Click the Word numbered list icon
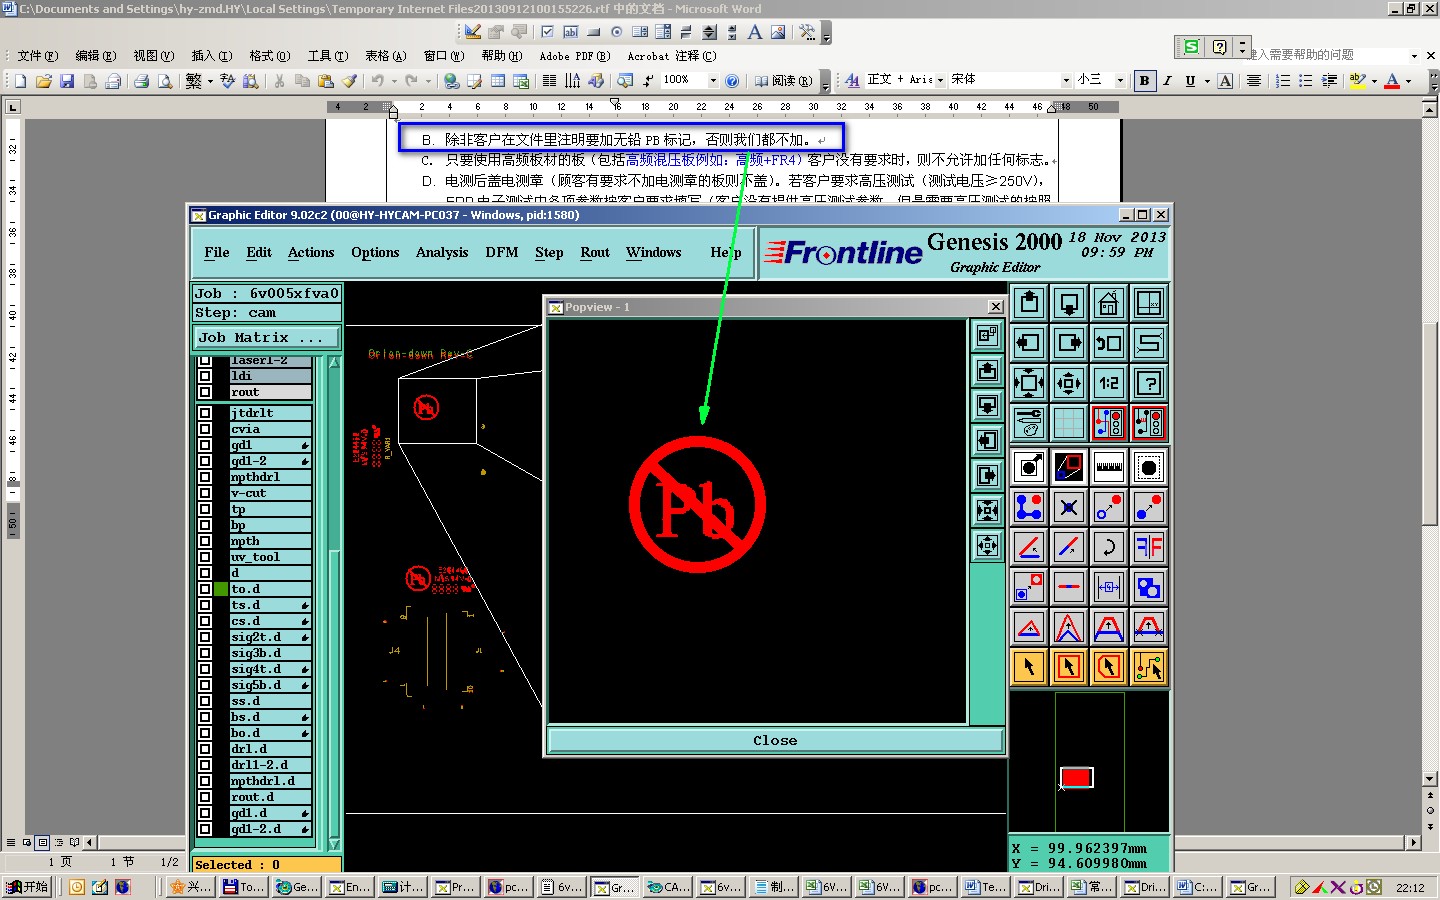Screen dimensions: 1440x900 [1283, 81]
